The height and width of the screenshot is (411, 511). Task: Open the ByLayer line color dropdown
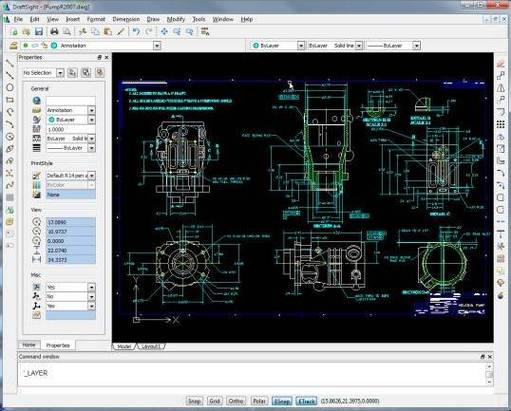pos(301,46)
